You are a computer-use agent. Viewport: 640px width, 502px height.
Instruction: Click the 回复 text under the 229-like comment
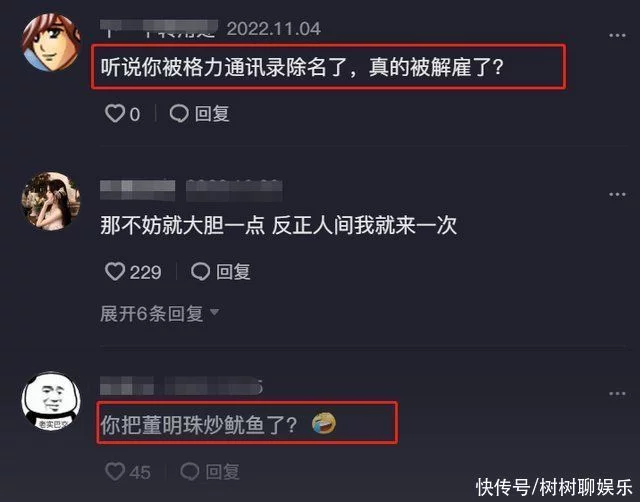tap(233, 272)
